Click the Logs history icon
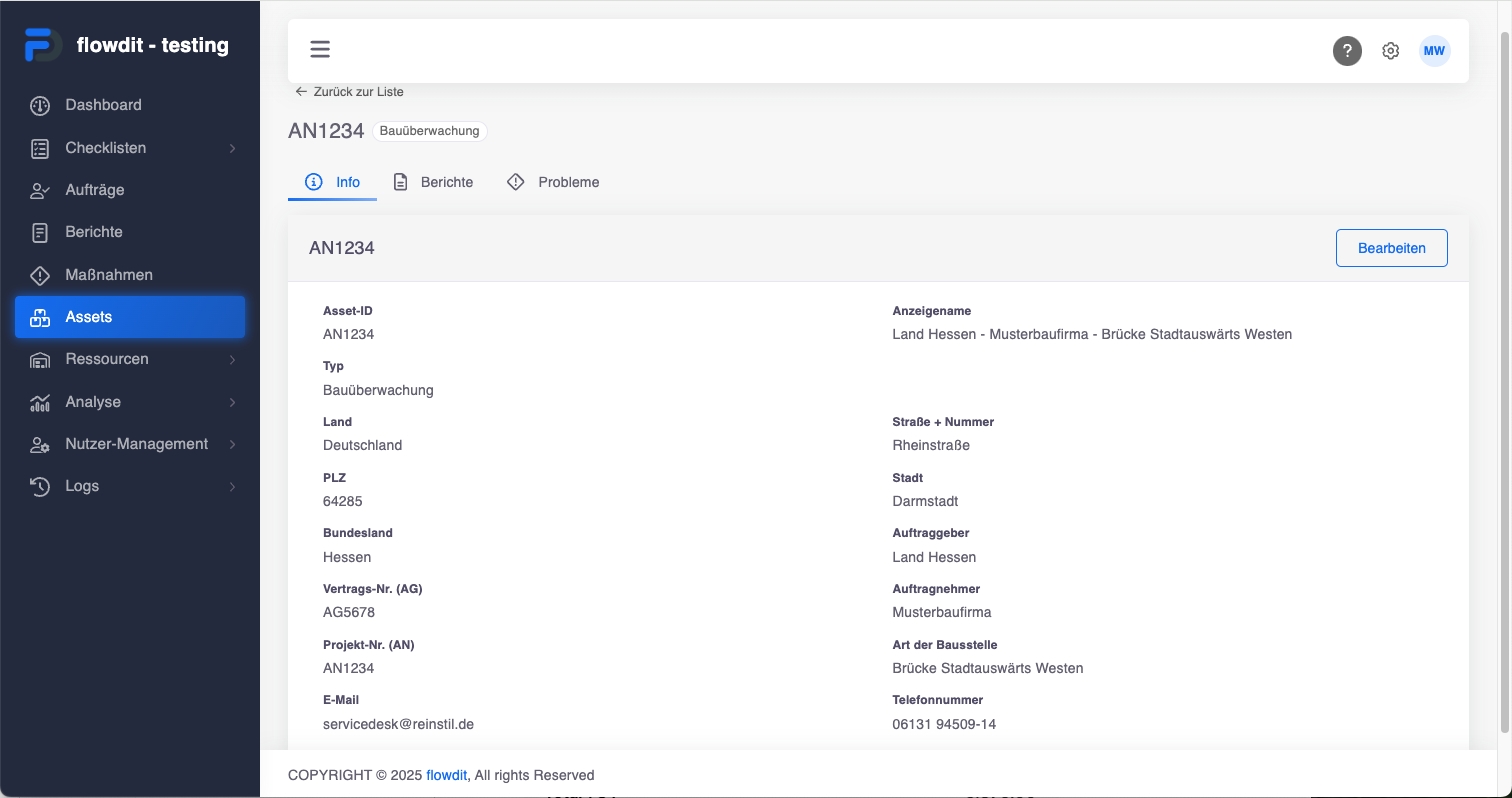This screenshot has height=798, width=1512. click(x=40, y=486)
